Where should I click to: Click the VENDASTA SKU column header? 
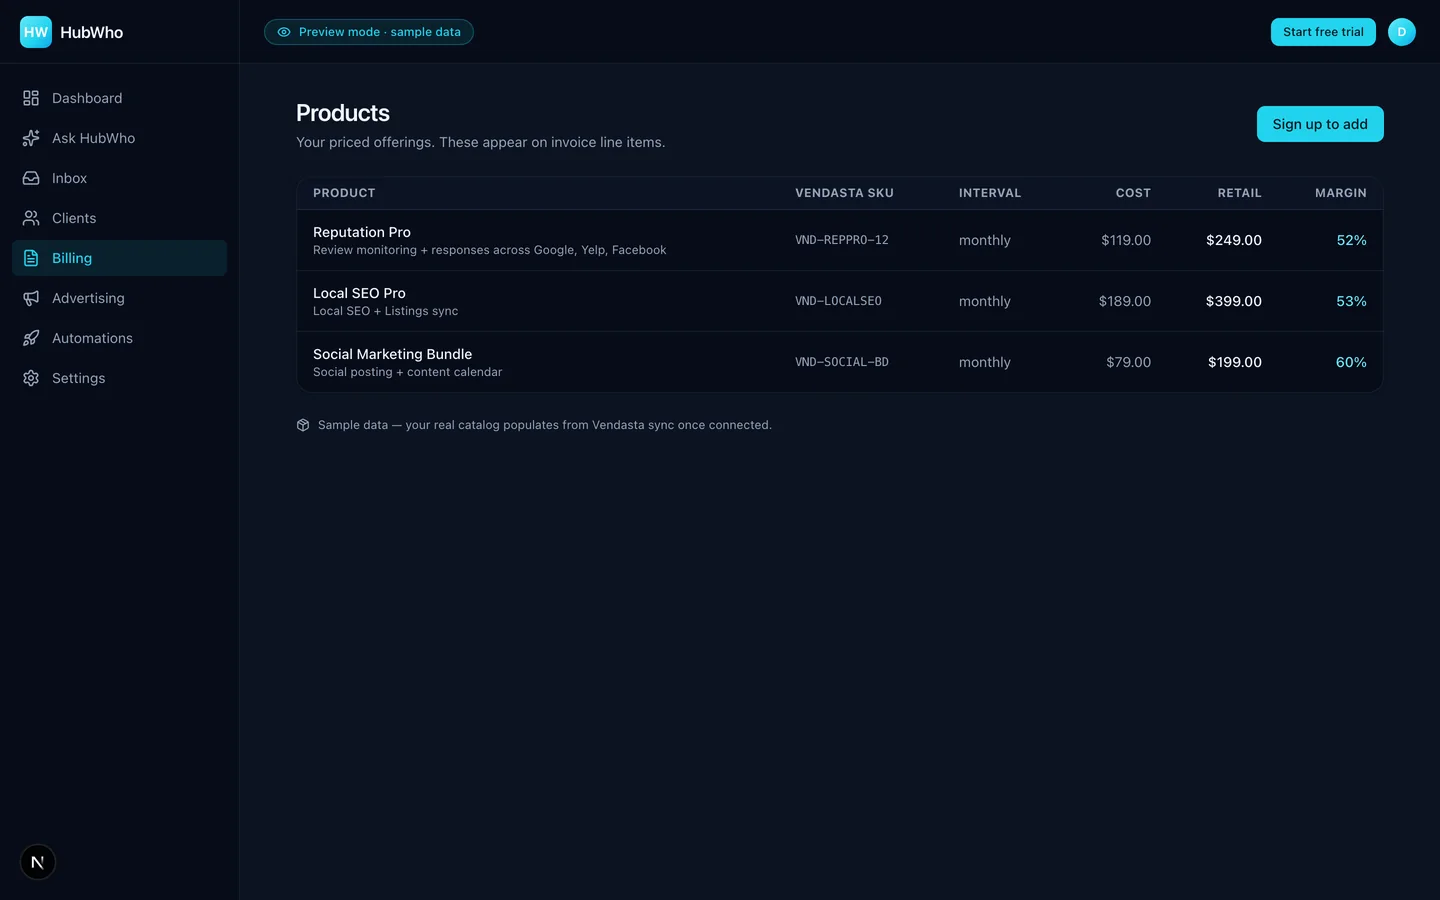click(x=844, y=193)
